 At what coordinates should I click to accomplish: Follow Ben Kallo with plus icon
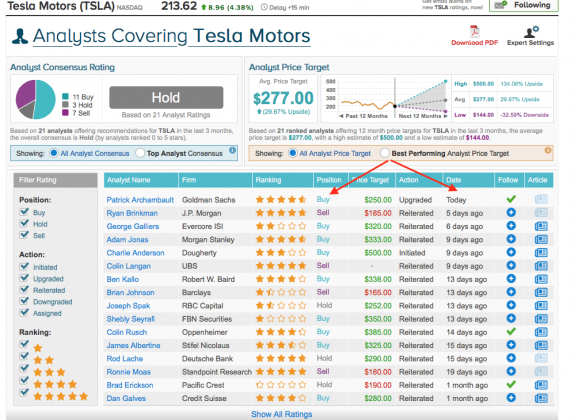point(511,279)
